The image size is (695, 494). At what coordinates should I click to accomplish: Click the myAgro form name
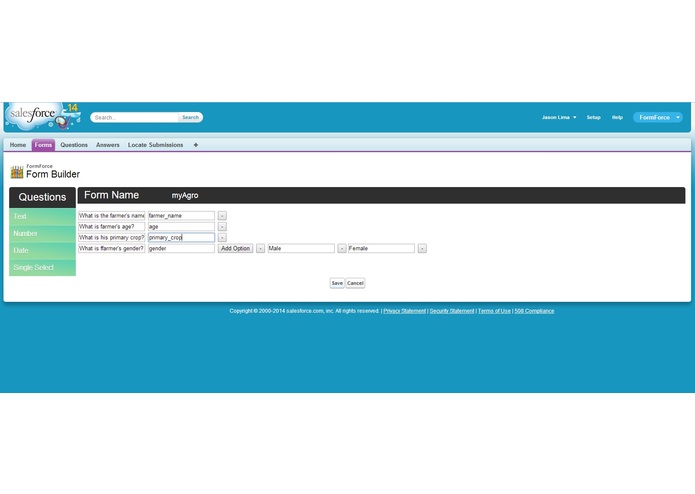pyautogui.click(x=185, y=195)
